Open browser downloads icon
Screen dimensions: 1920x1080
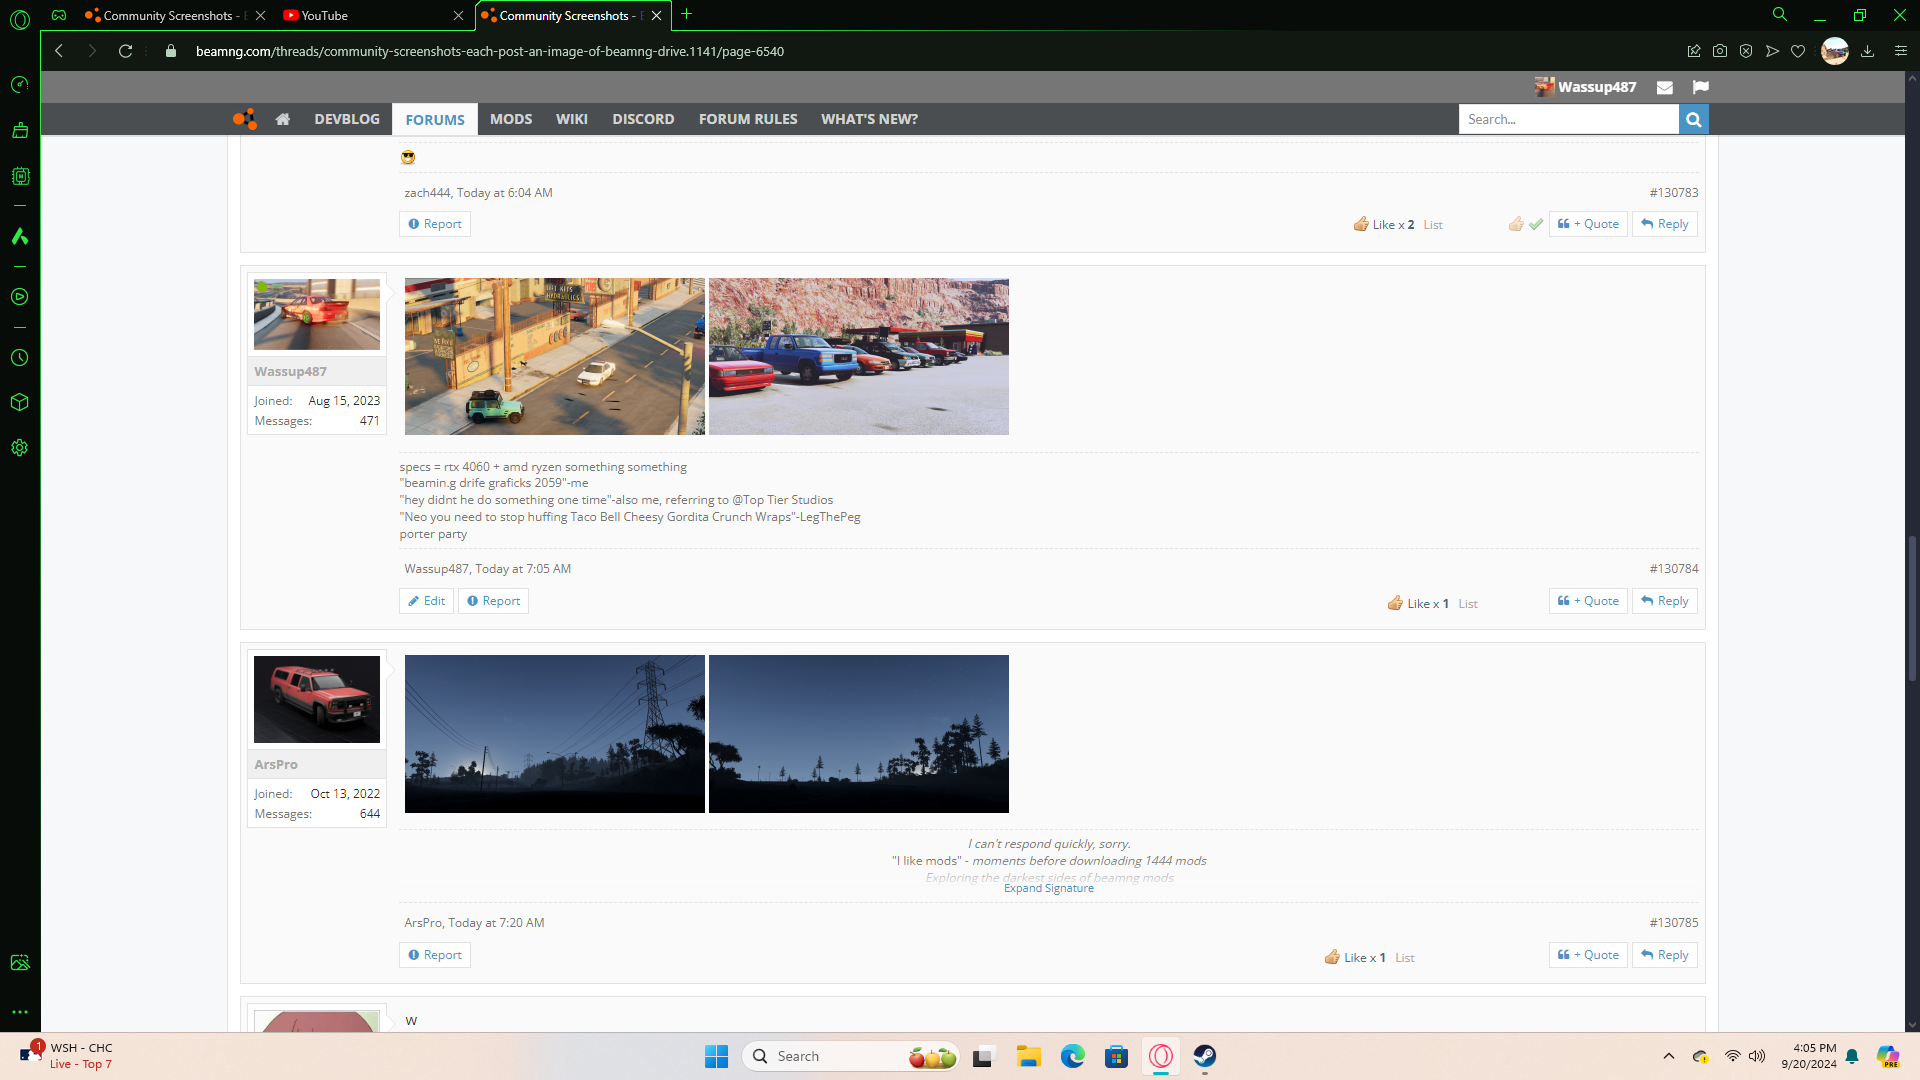[1867, 51]
